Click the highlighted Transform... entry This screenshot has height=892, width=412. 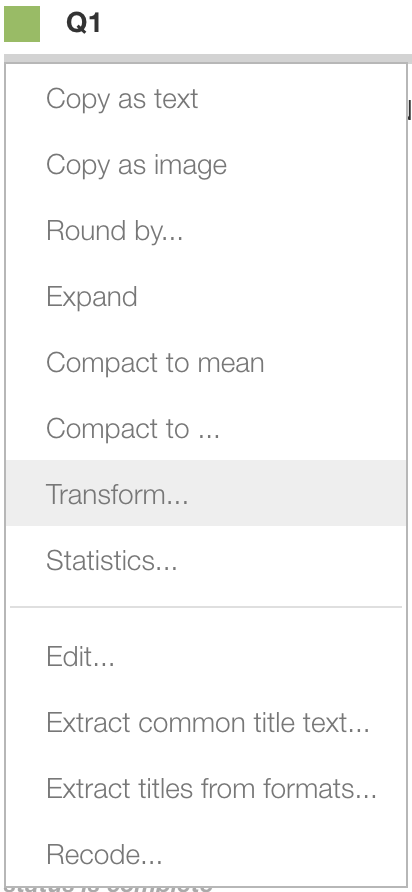206,493
